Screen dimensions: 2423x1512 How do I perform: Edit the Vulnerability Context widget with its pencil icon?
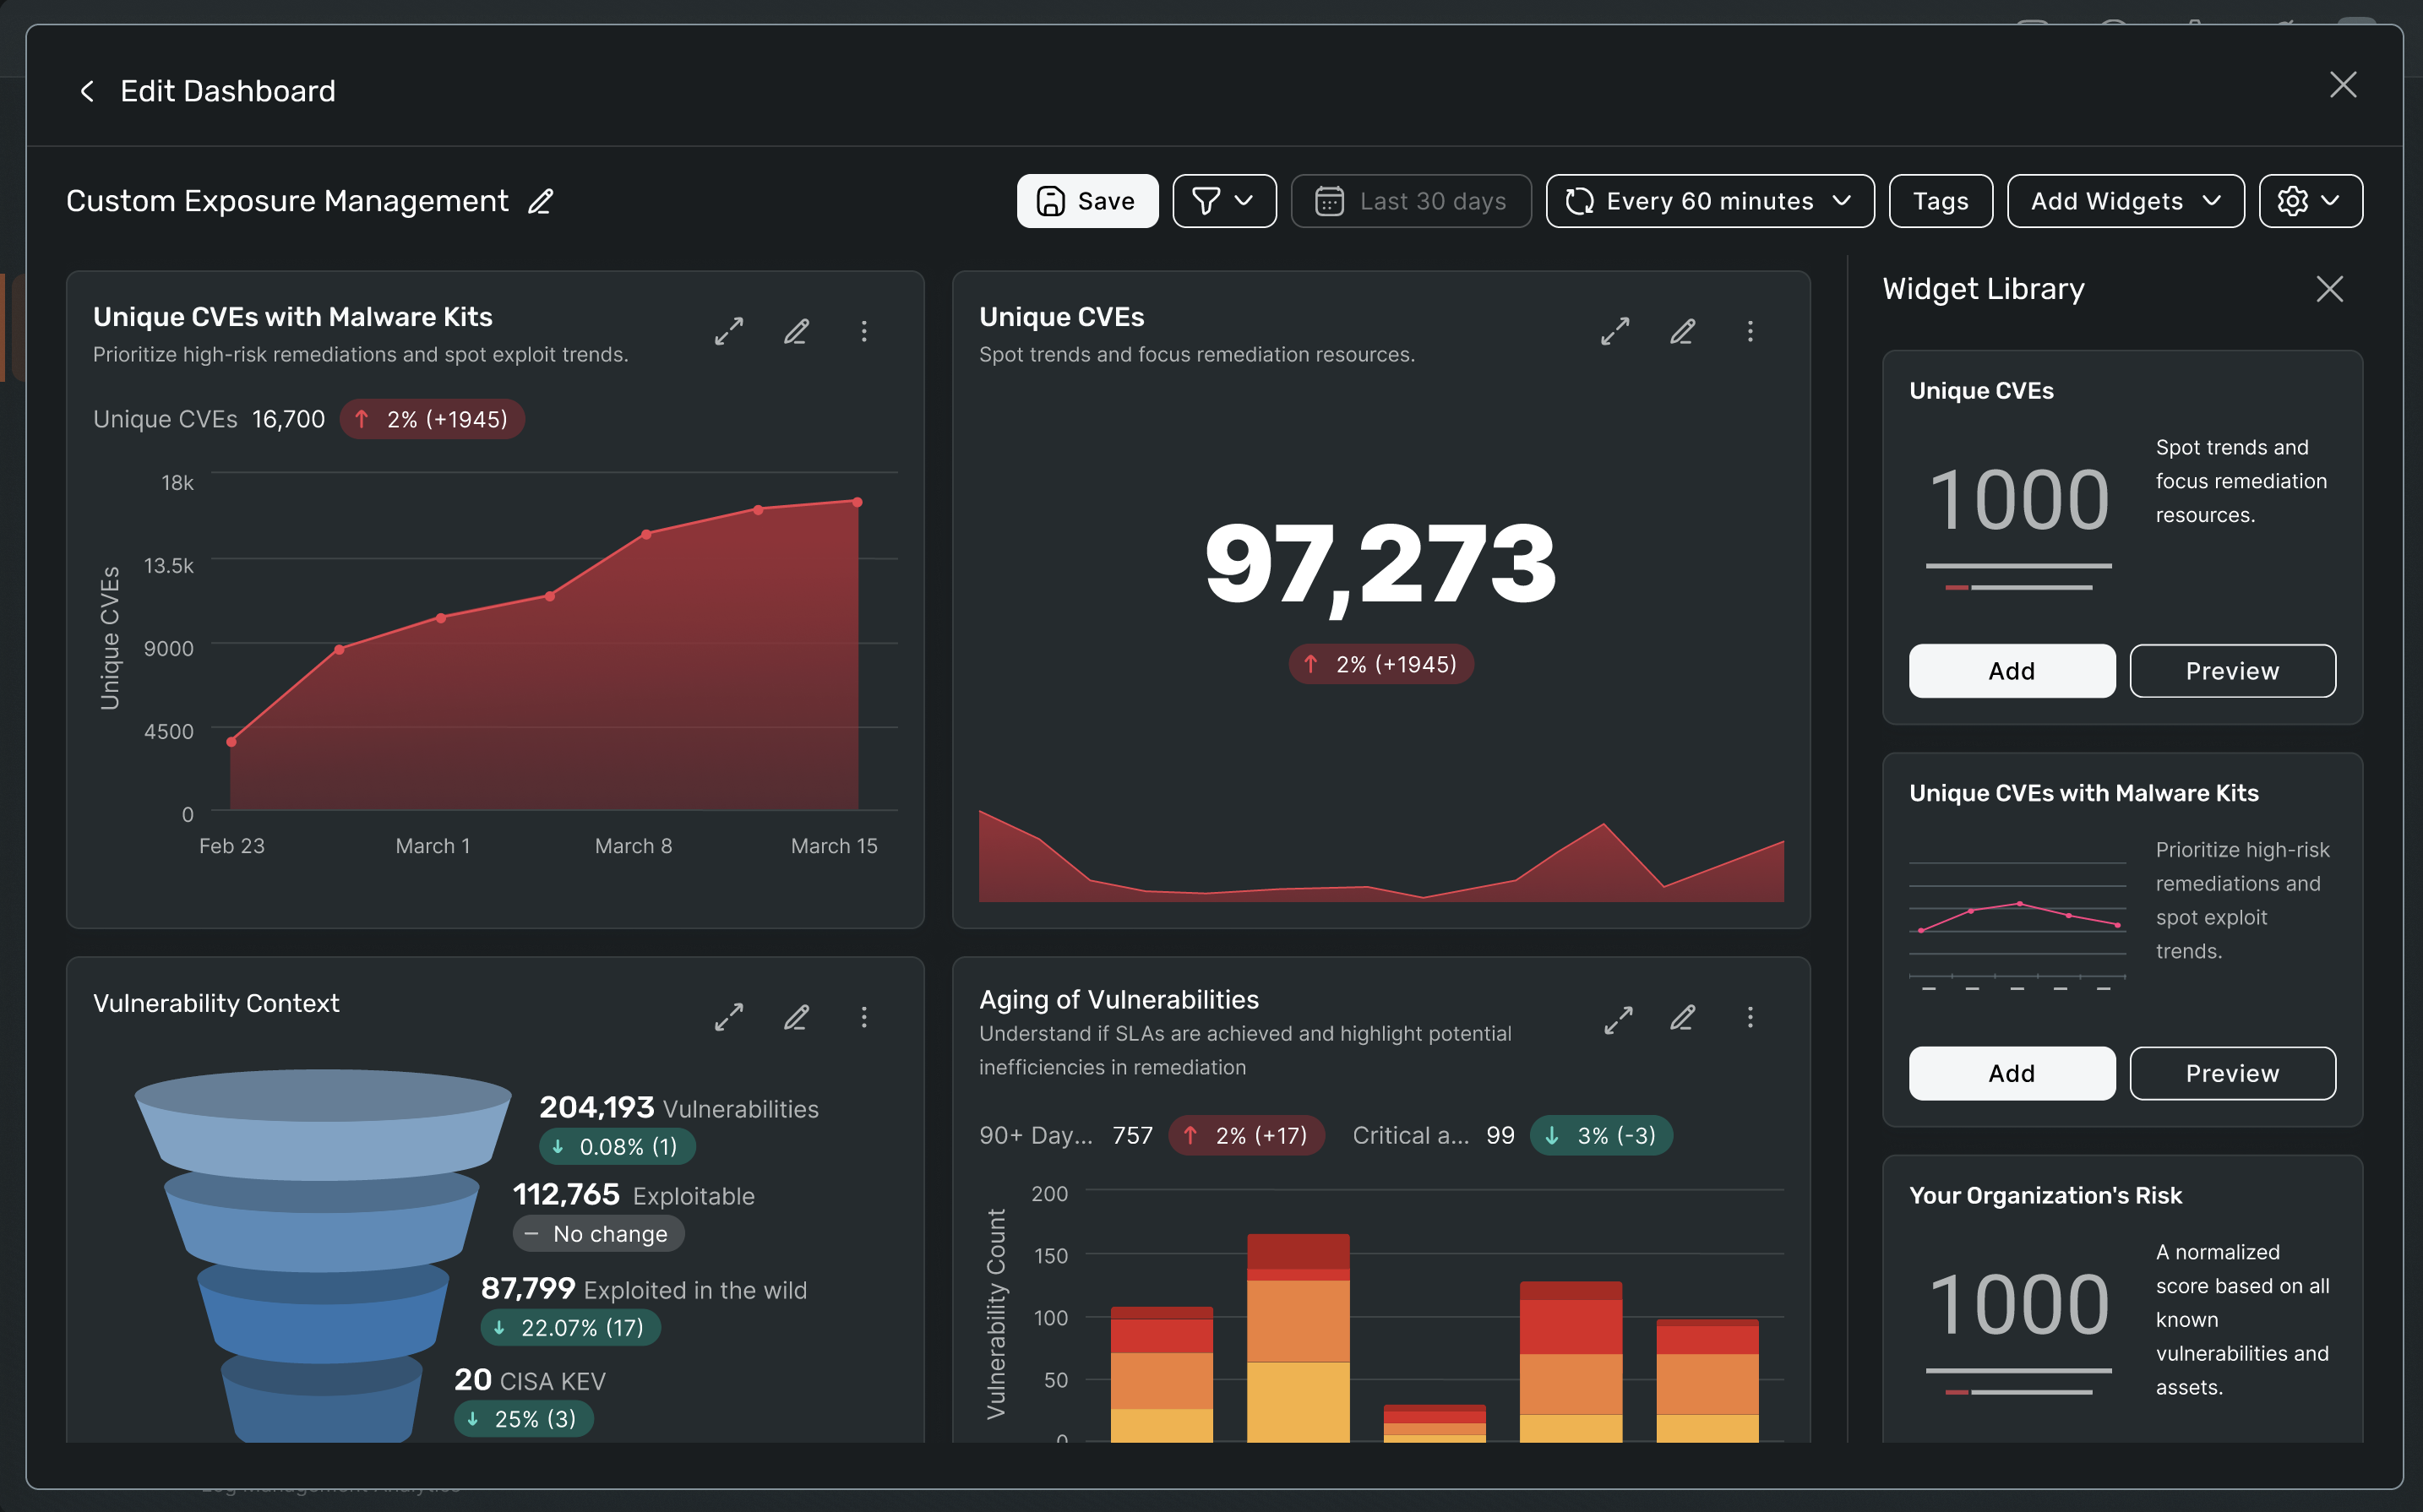(x=796, y=1018)
